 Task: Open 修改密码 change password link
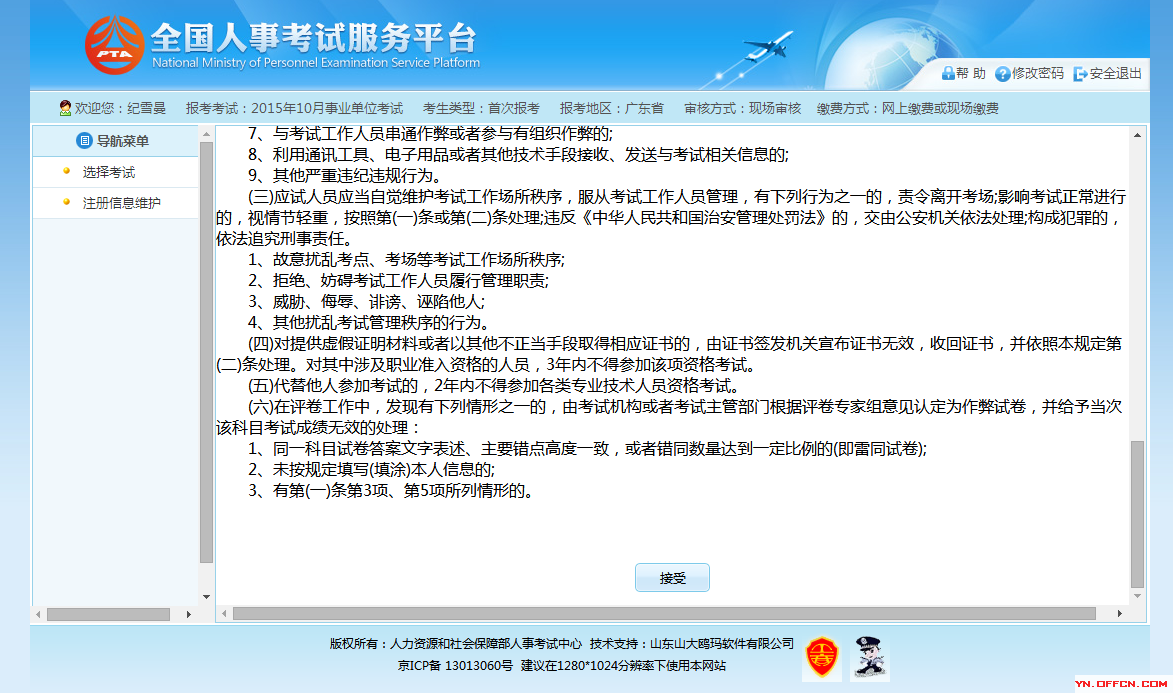pos(1038,73)
